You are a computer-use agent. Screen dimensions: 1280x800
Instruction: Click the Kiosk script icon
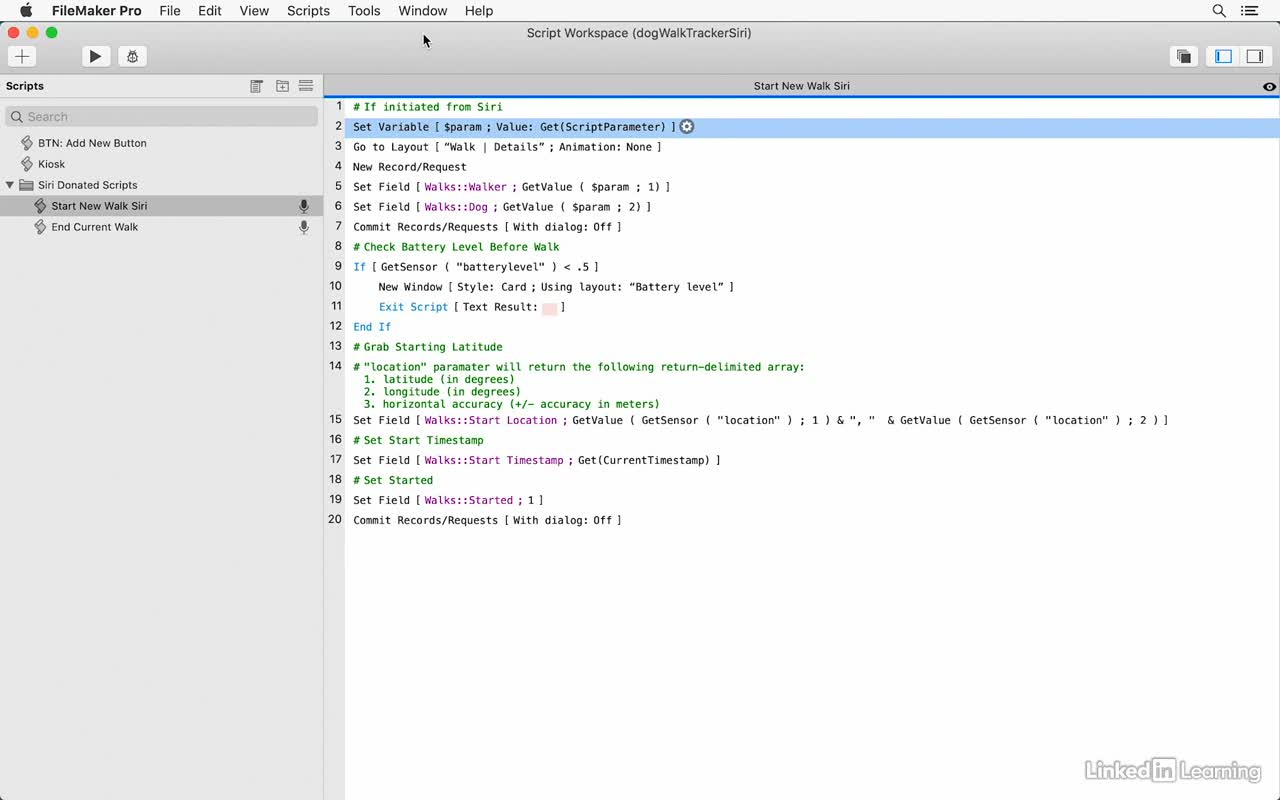click(27, 164)
